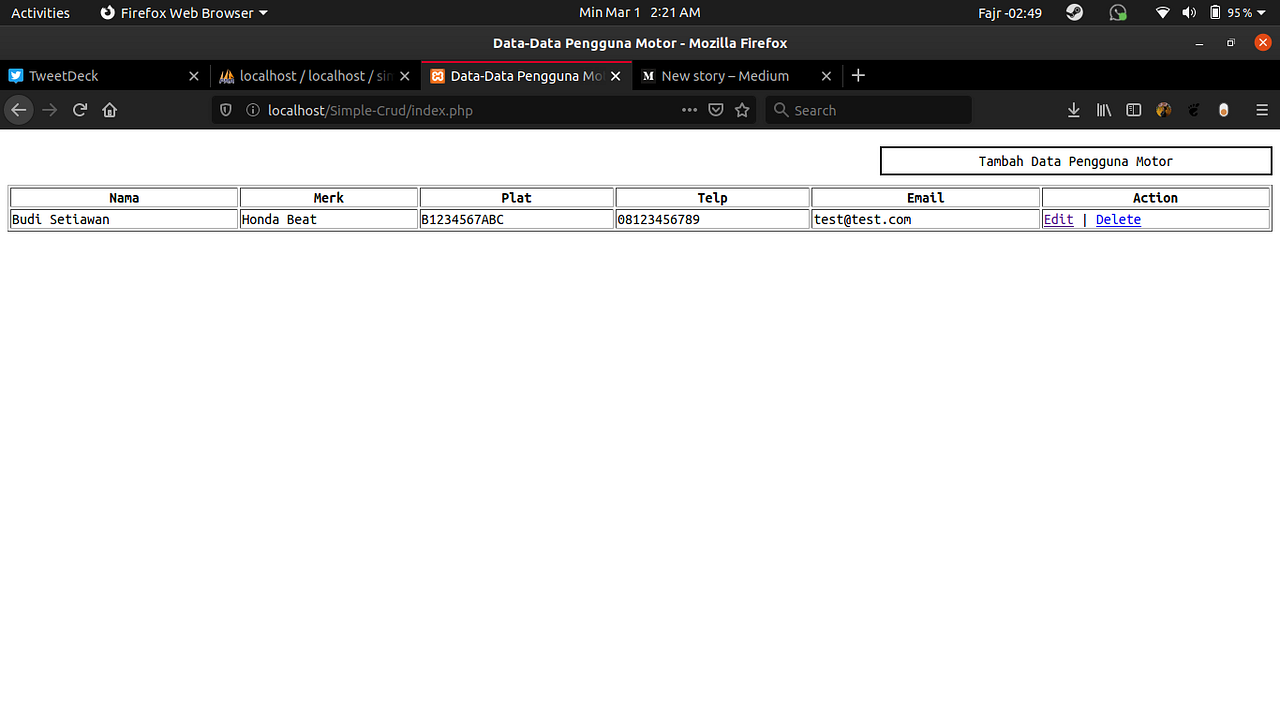Image resolution: width=1280 pixels, height=720 pixels.
Task: Open the page actions ellipsis menu
Action: tap(689, 110)
